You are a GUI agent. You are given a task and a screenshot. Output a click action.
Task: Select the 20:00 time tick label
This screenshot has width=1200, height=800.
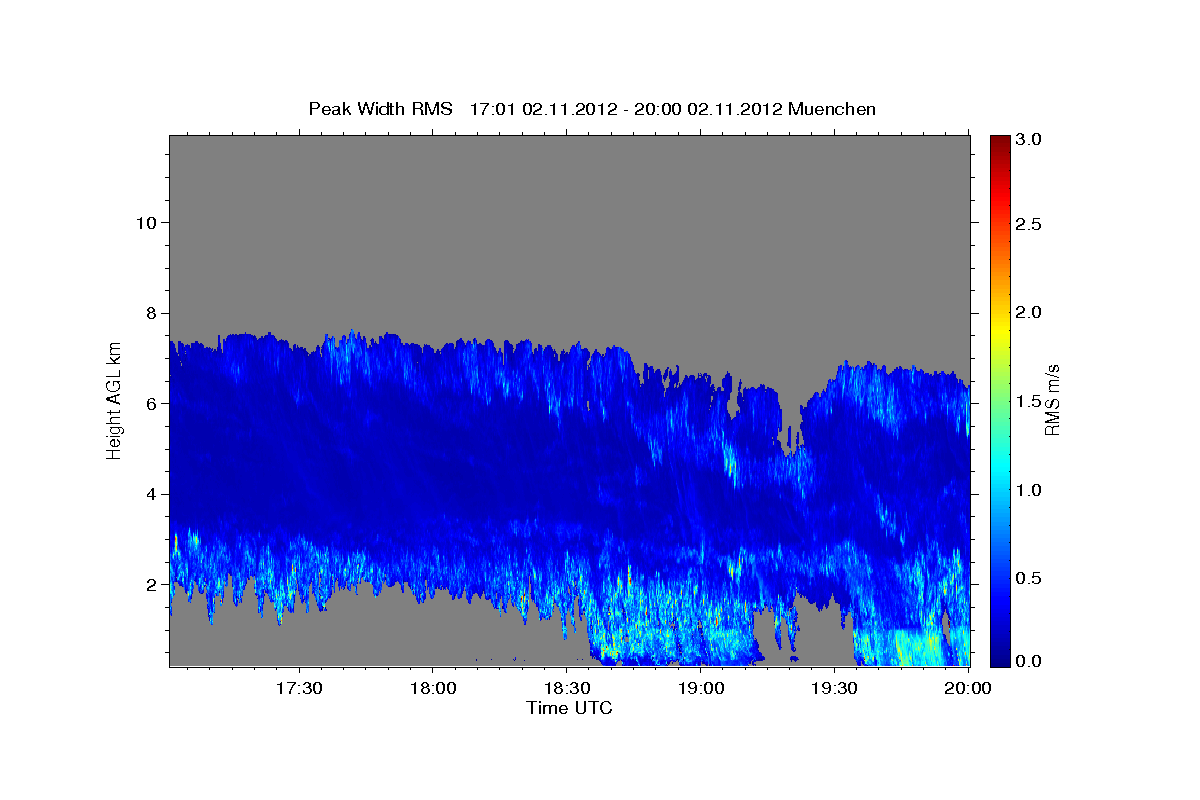point(968,688)
